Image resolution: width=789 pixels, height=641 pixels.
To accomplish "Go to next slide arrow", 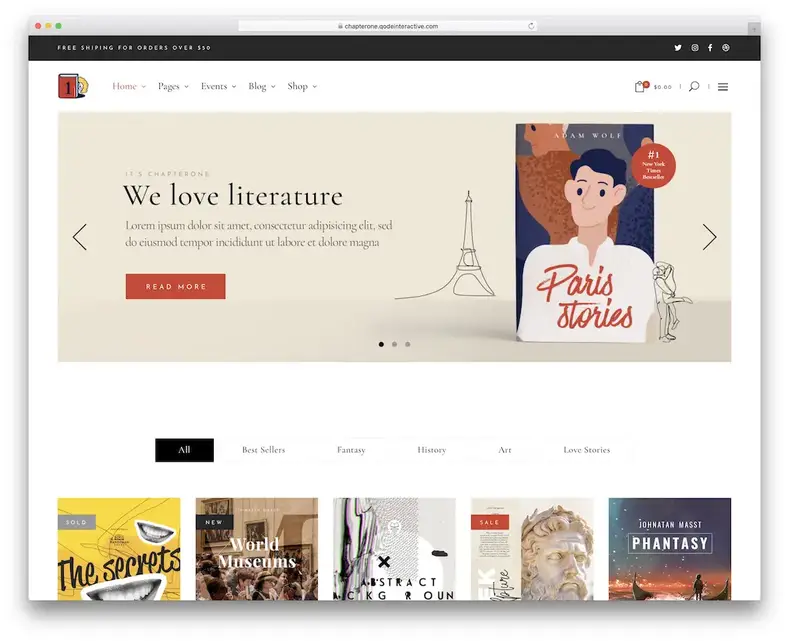I will point(709,237).
